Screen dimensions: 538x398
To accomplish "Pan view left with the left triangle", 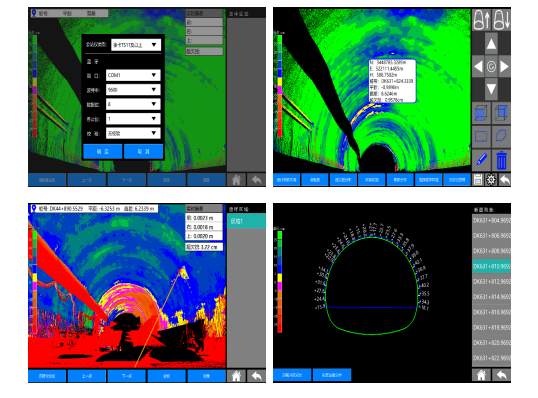I will [x=478, y=67].
